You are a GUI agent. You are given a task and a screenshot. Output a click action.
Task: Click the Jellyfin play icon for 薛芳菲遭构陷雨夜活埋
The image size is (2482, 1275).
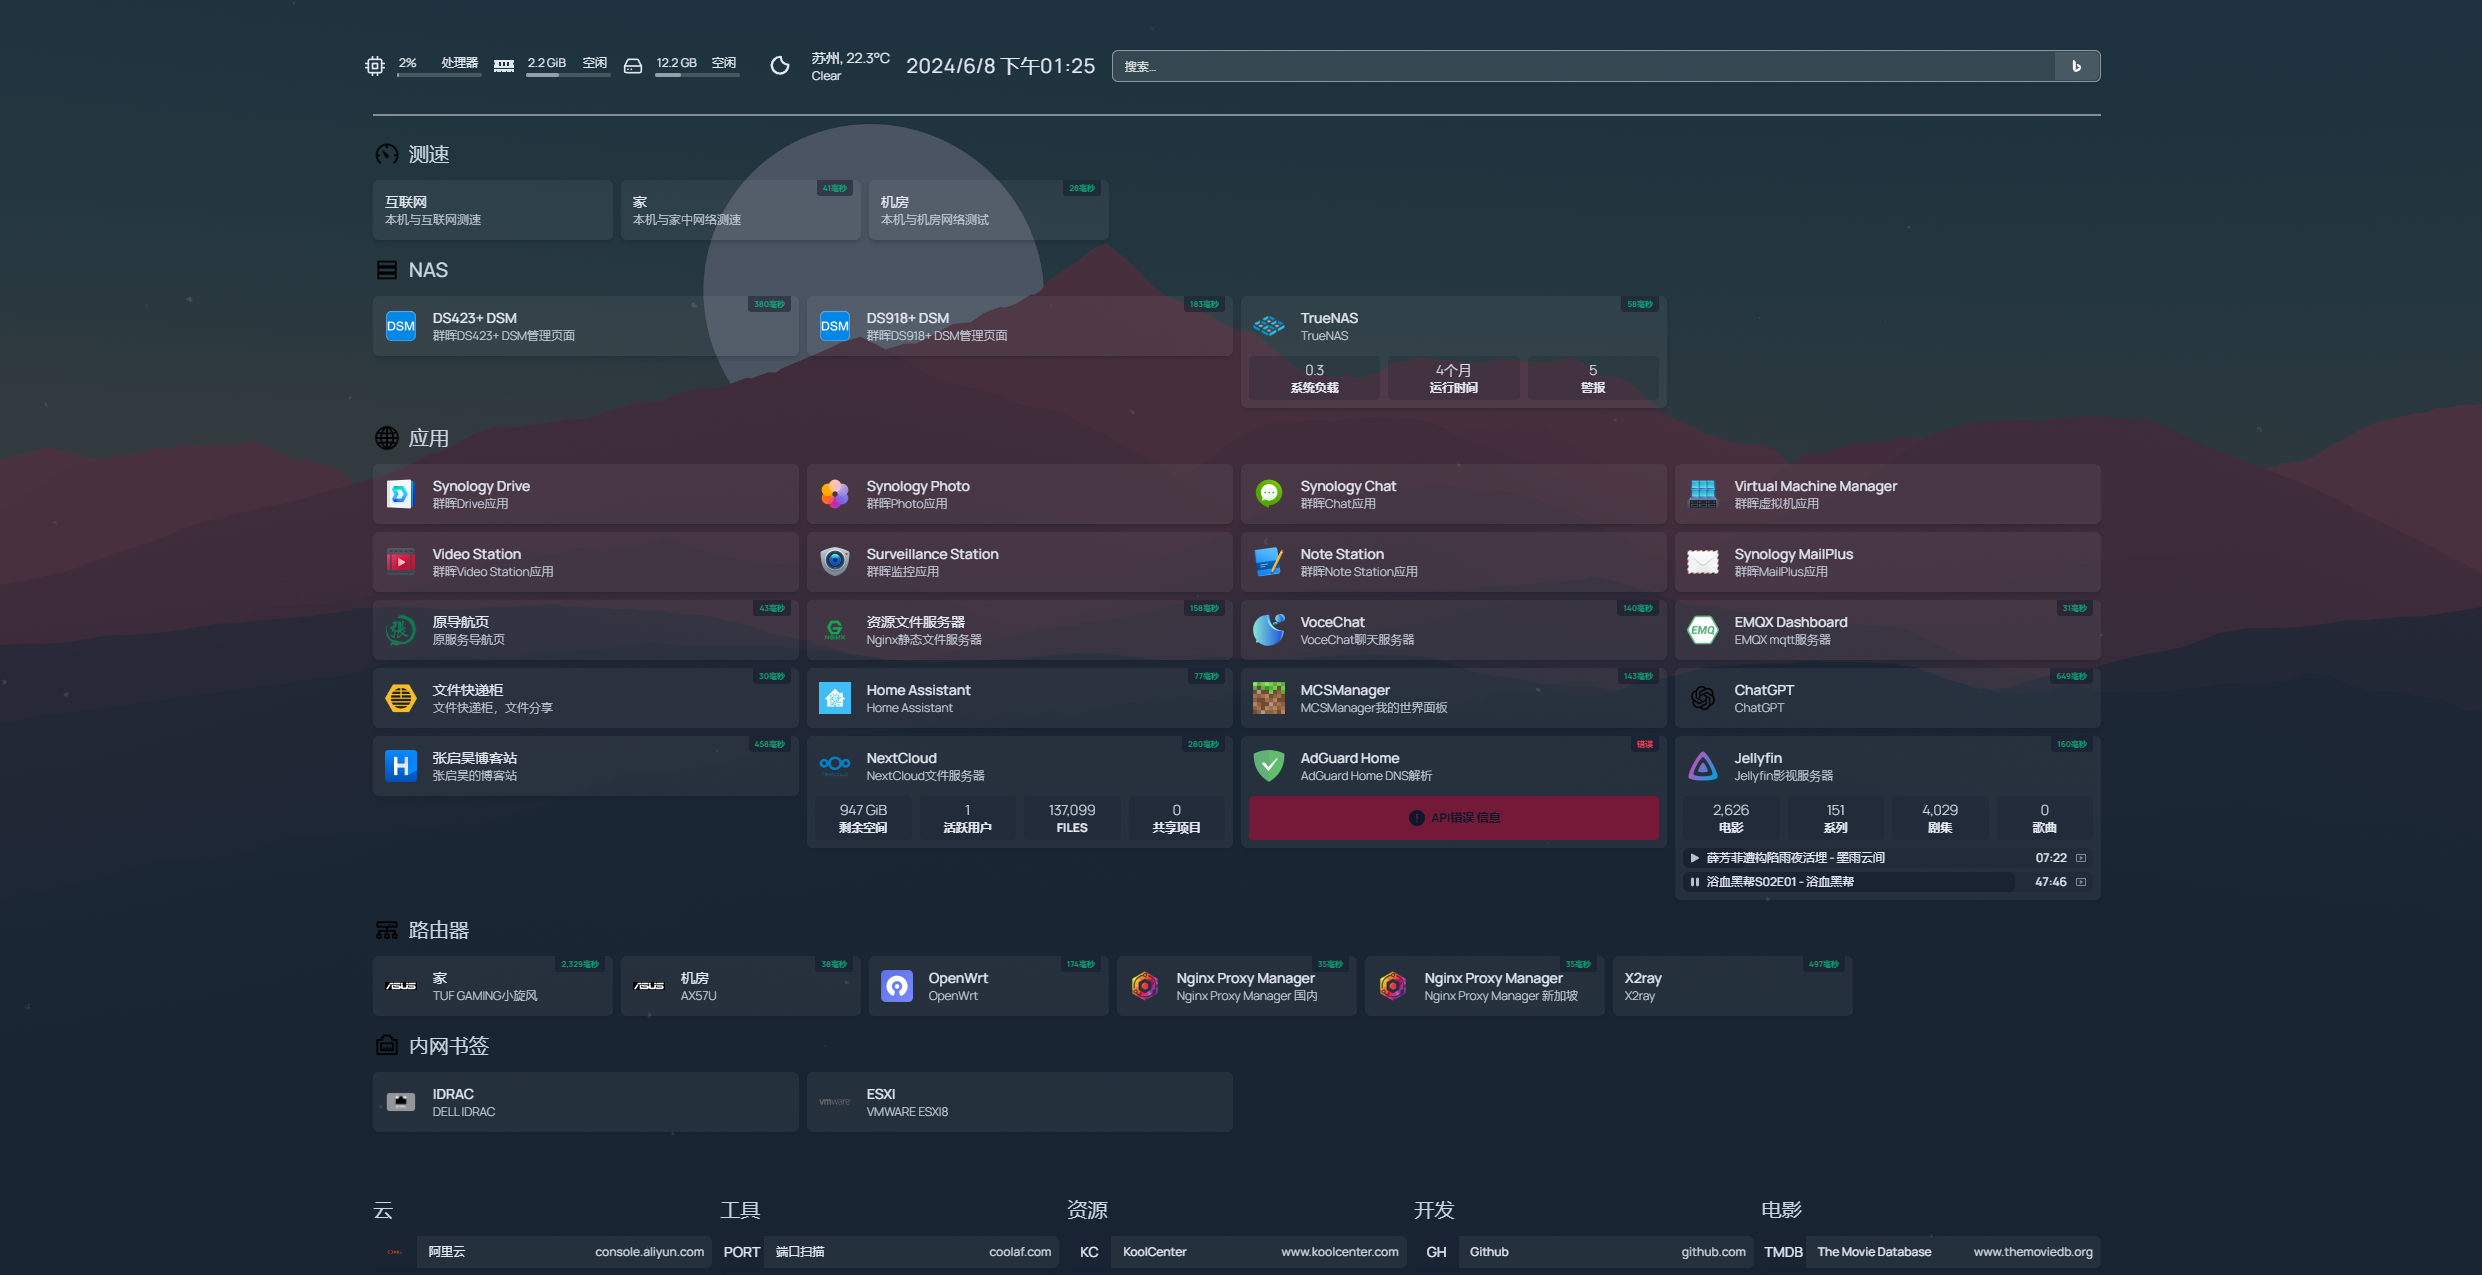coord(1694,858)
